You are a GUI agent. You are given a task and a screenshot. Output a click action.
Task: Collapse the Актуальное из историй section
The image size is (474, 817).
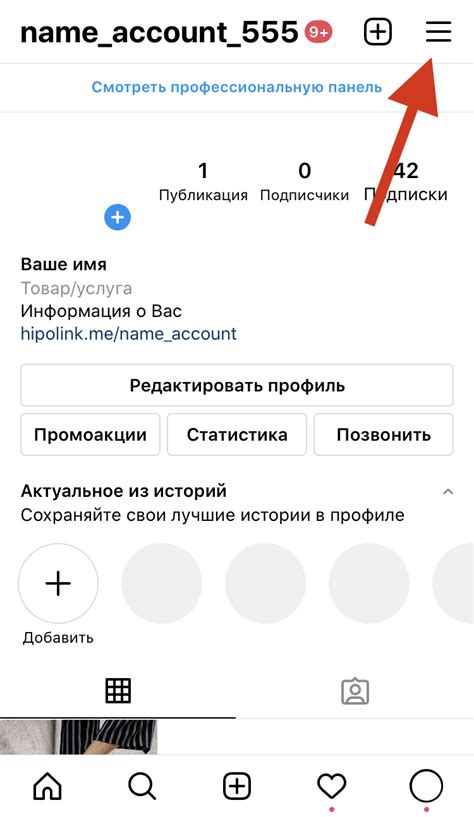pyautogui.click(x=448, y=491)
